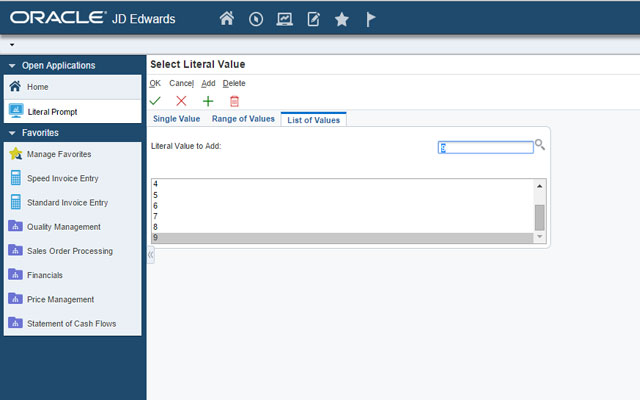Click the Standard Invoice Entry calculator icon
The width and height of the screenshot is (640, 400).
(16, 202)
